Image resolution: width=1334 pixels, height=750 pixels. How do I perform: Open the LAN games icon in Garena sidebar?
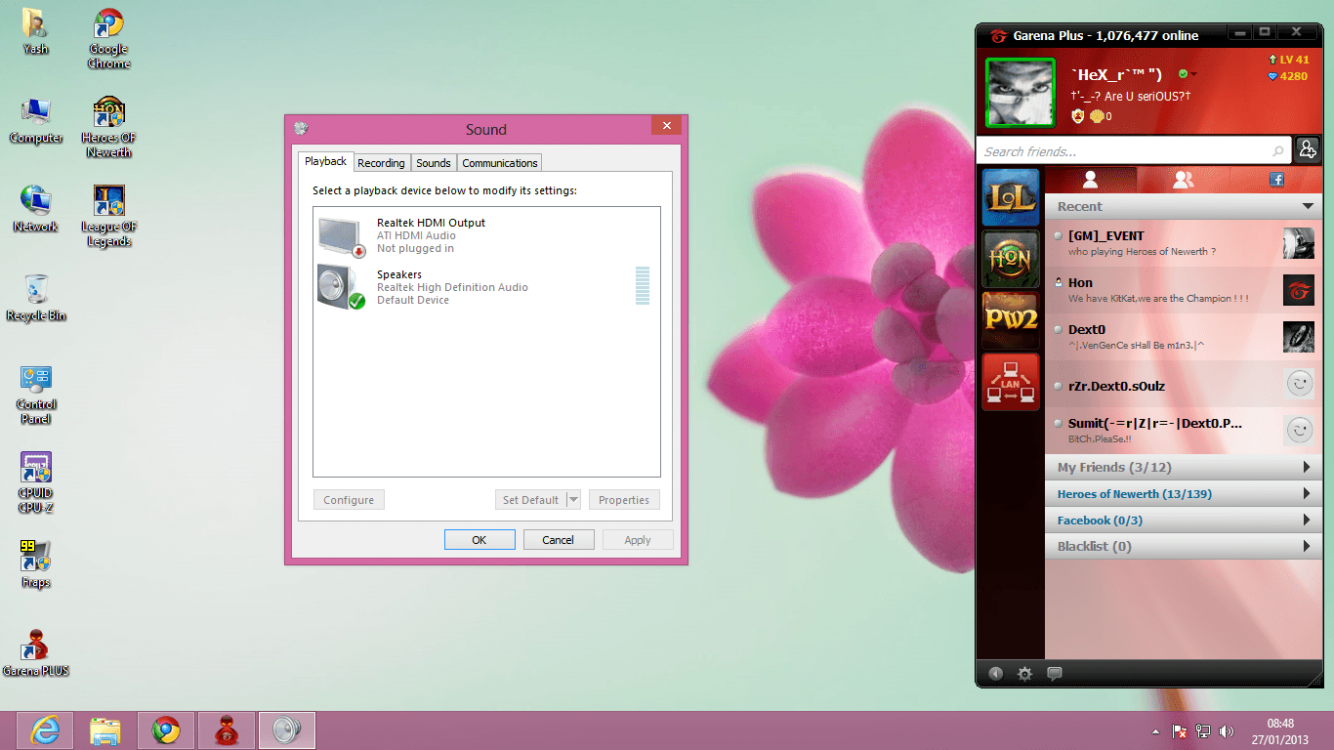1010,382
